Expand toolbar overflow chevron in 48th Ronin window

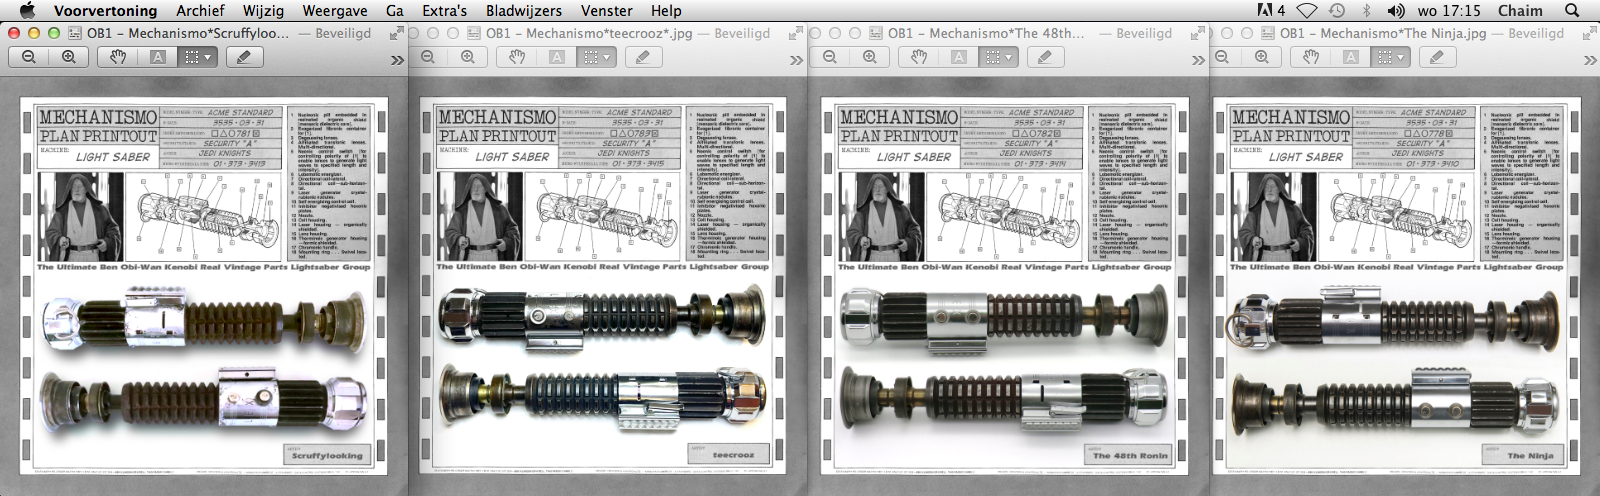pyautogui.click(x=1198, y=60)
